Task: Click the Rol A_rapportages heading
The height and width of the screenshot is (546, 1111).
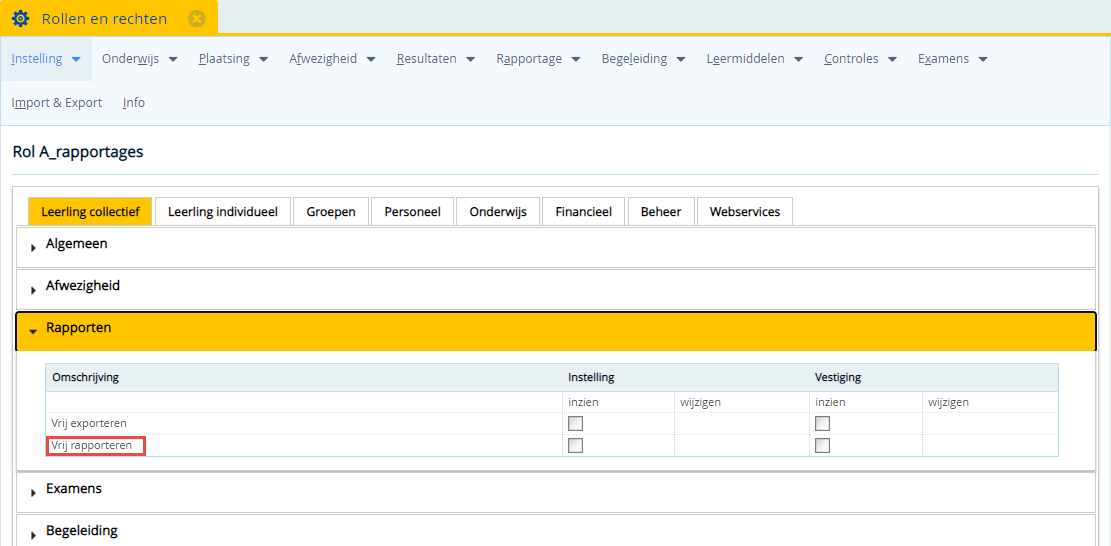Action: click(x=78, y=152)
